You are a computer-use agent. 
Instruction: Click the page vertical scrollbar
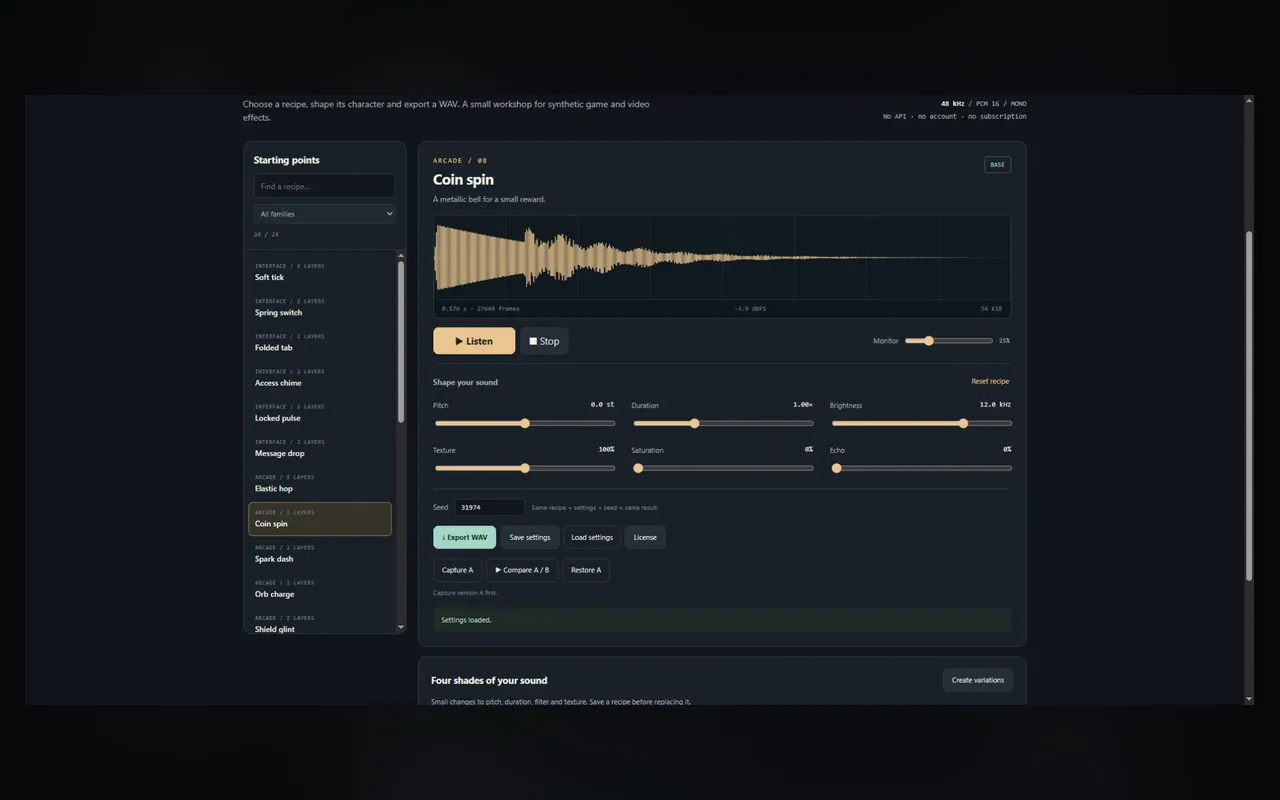coord(1248,405)
